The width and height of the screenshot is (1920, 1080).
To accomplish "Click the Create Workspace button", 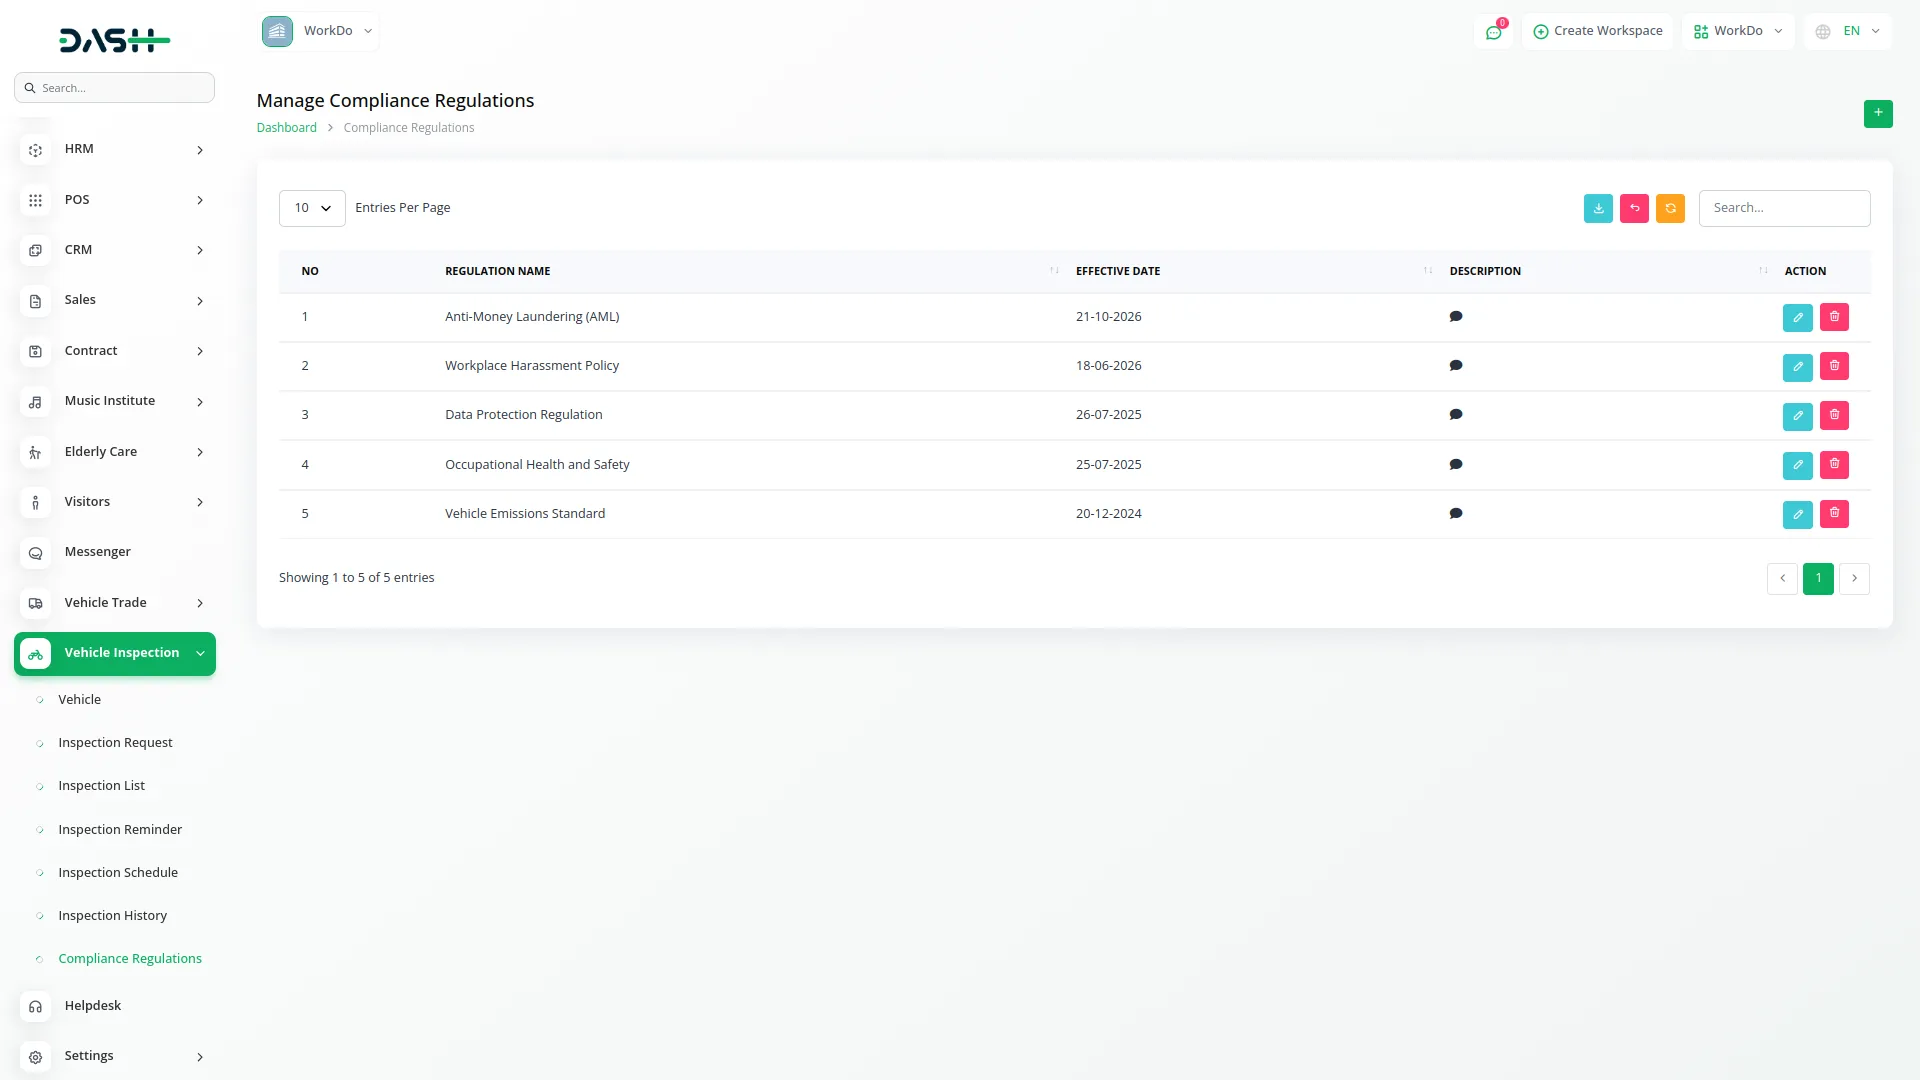I will click(1597, 31).
